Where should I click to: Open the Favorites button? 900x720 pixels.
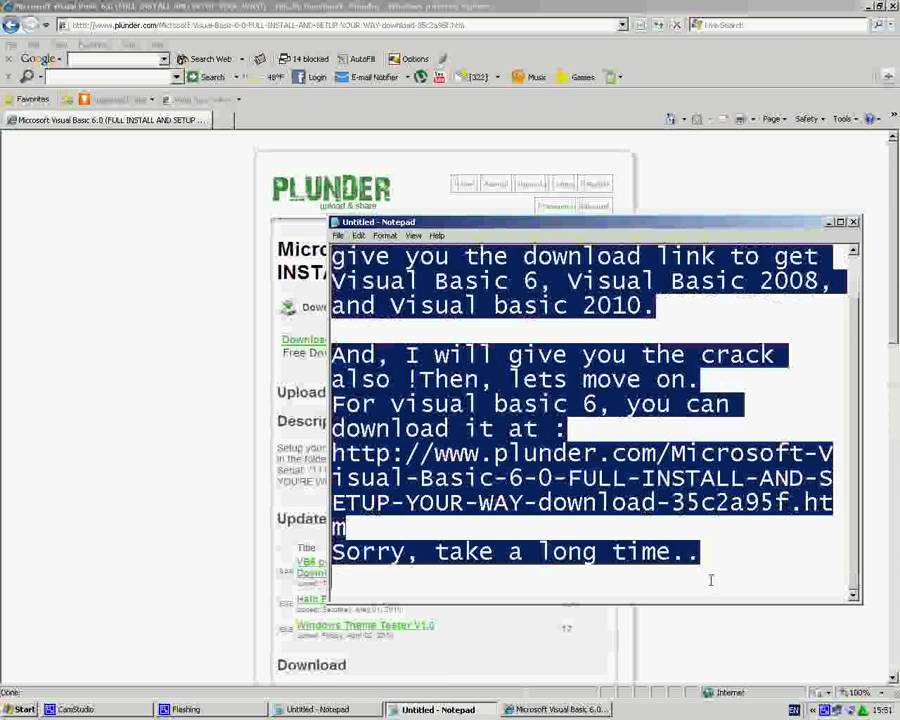click(27, 99)
